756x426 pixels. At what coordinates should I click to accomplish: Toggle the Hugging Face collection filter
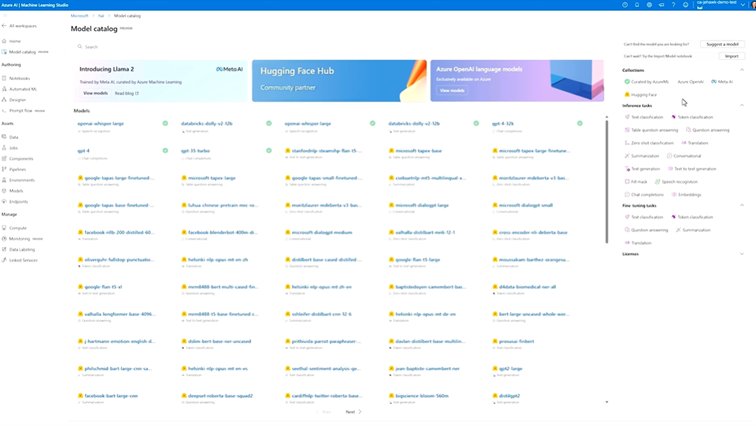pyautogui.click(x=641, y=95)
